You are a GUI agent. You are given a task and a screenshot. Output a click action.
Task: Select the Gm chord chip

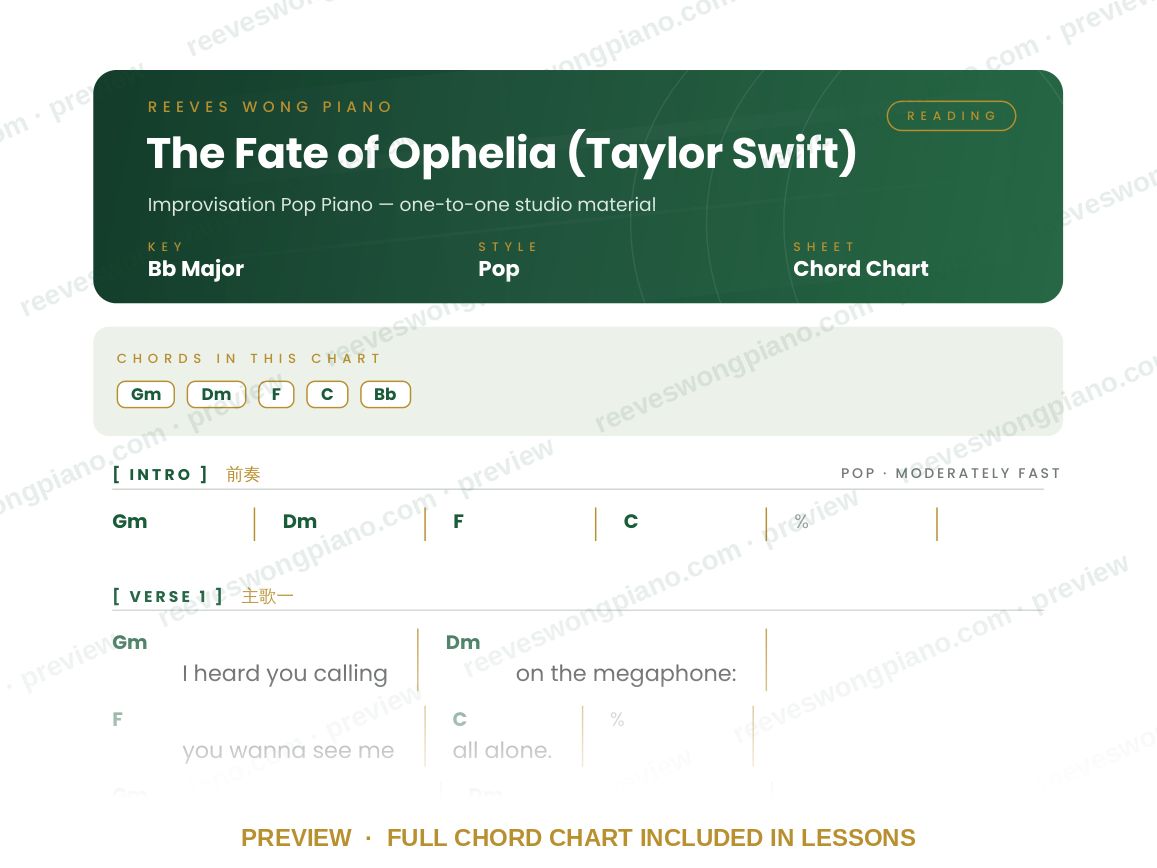click(145, 394)
